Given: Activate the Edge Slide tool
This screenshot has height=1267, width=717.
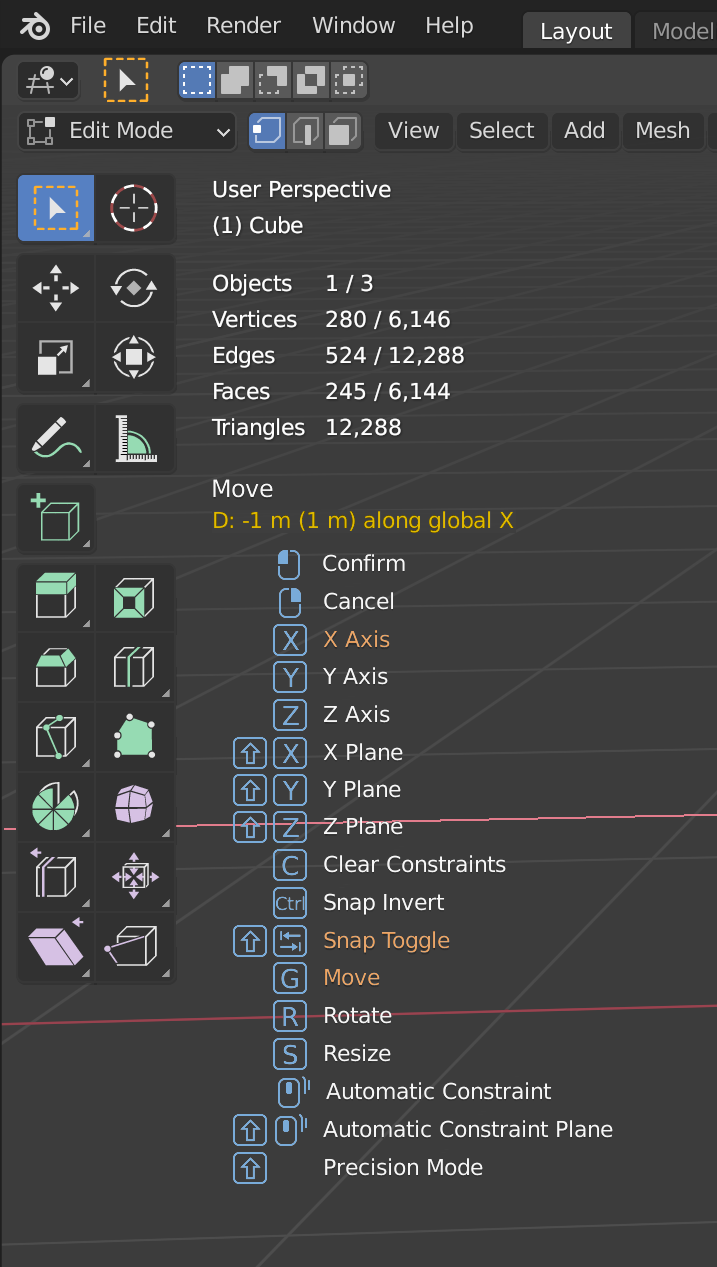Looking at the screenshot, I should click(56, 876).
